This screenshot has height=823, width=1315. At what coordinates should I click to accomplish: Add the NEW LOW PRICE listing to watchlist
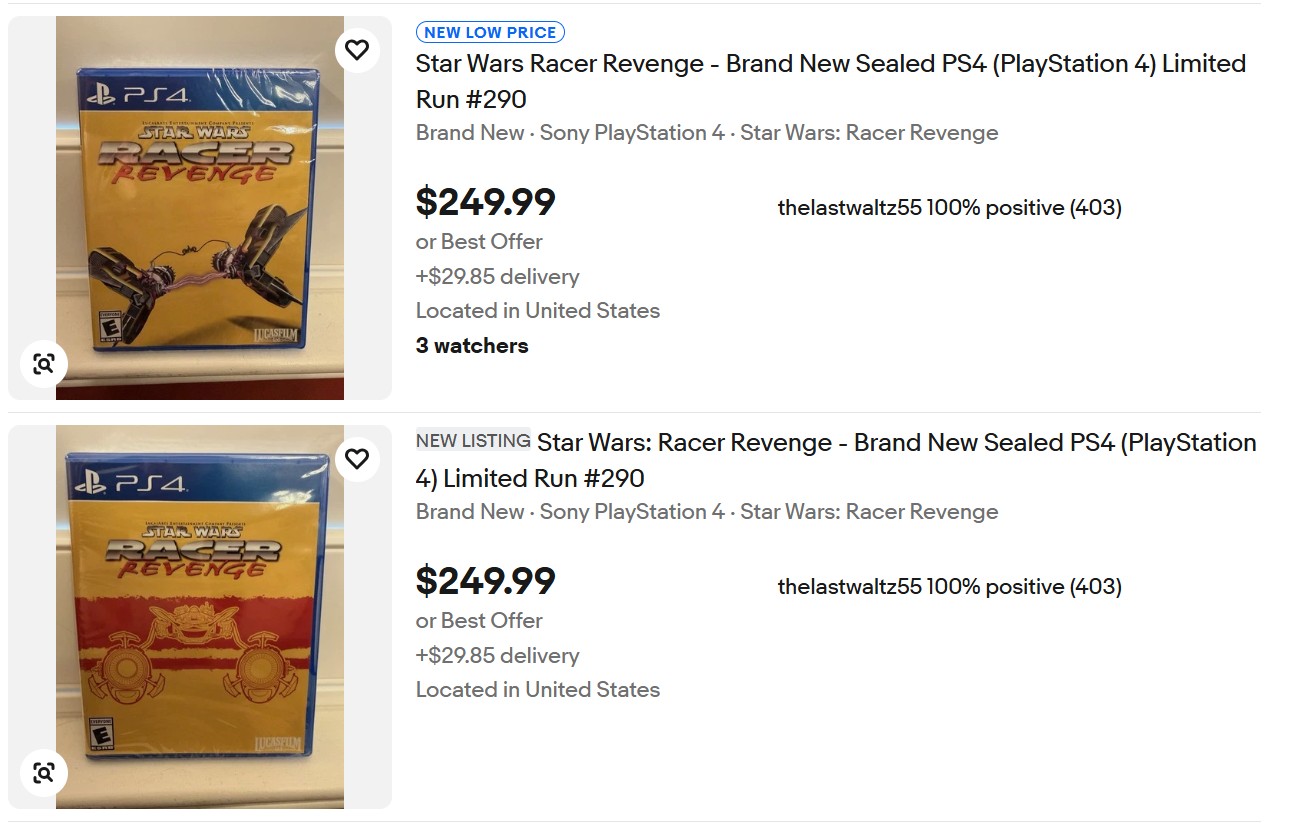[x=357, y=50]
